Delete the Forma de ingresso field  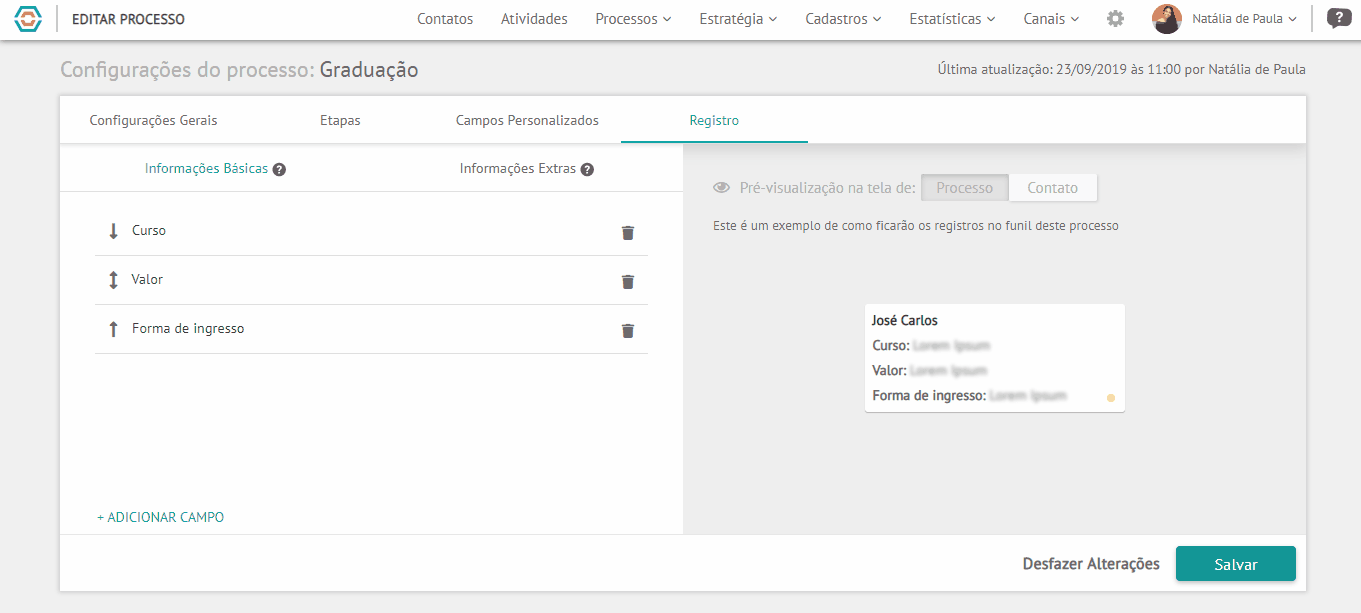click(628, 331)
